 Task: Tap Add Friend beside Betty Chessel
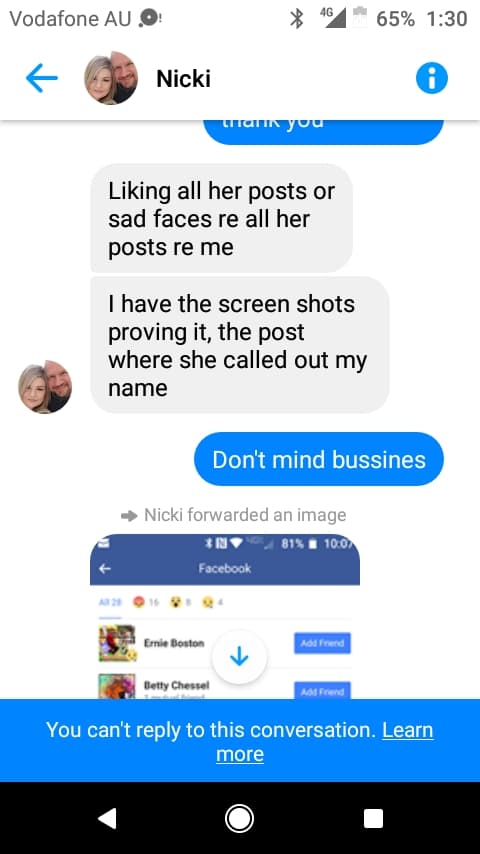(x=322, y=690)
